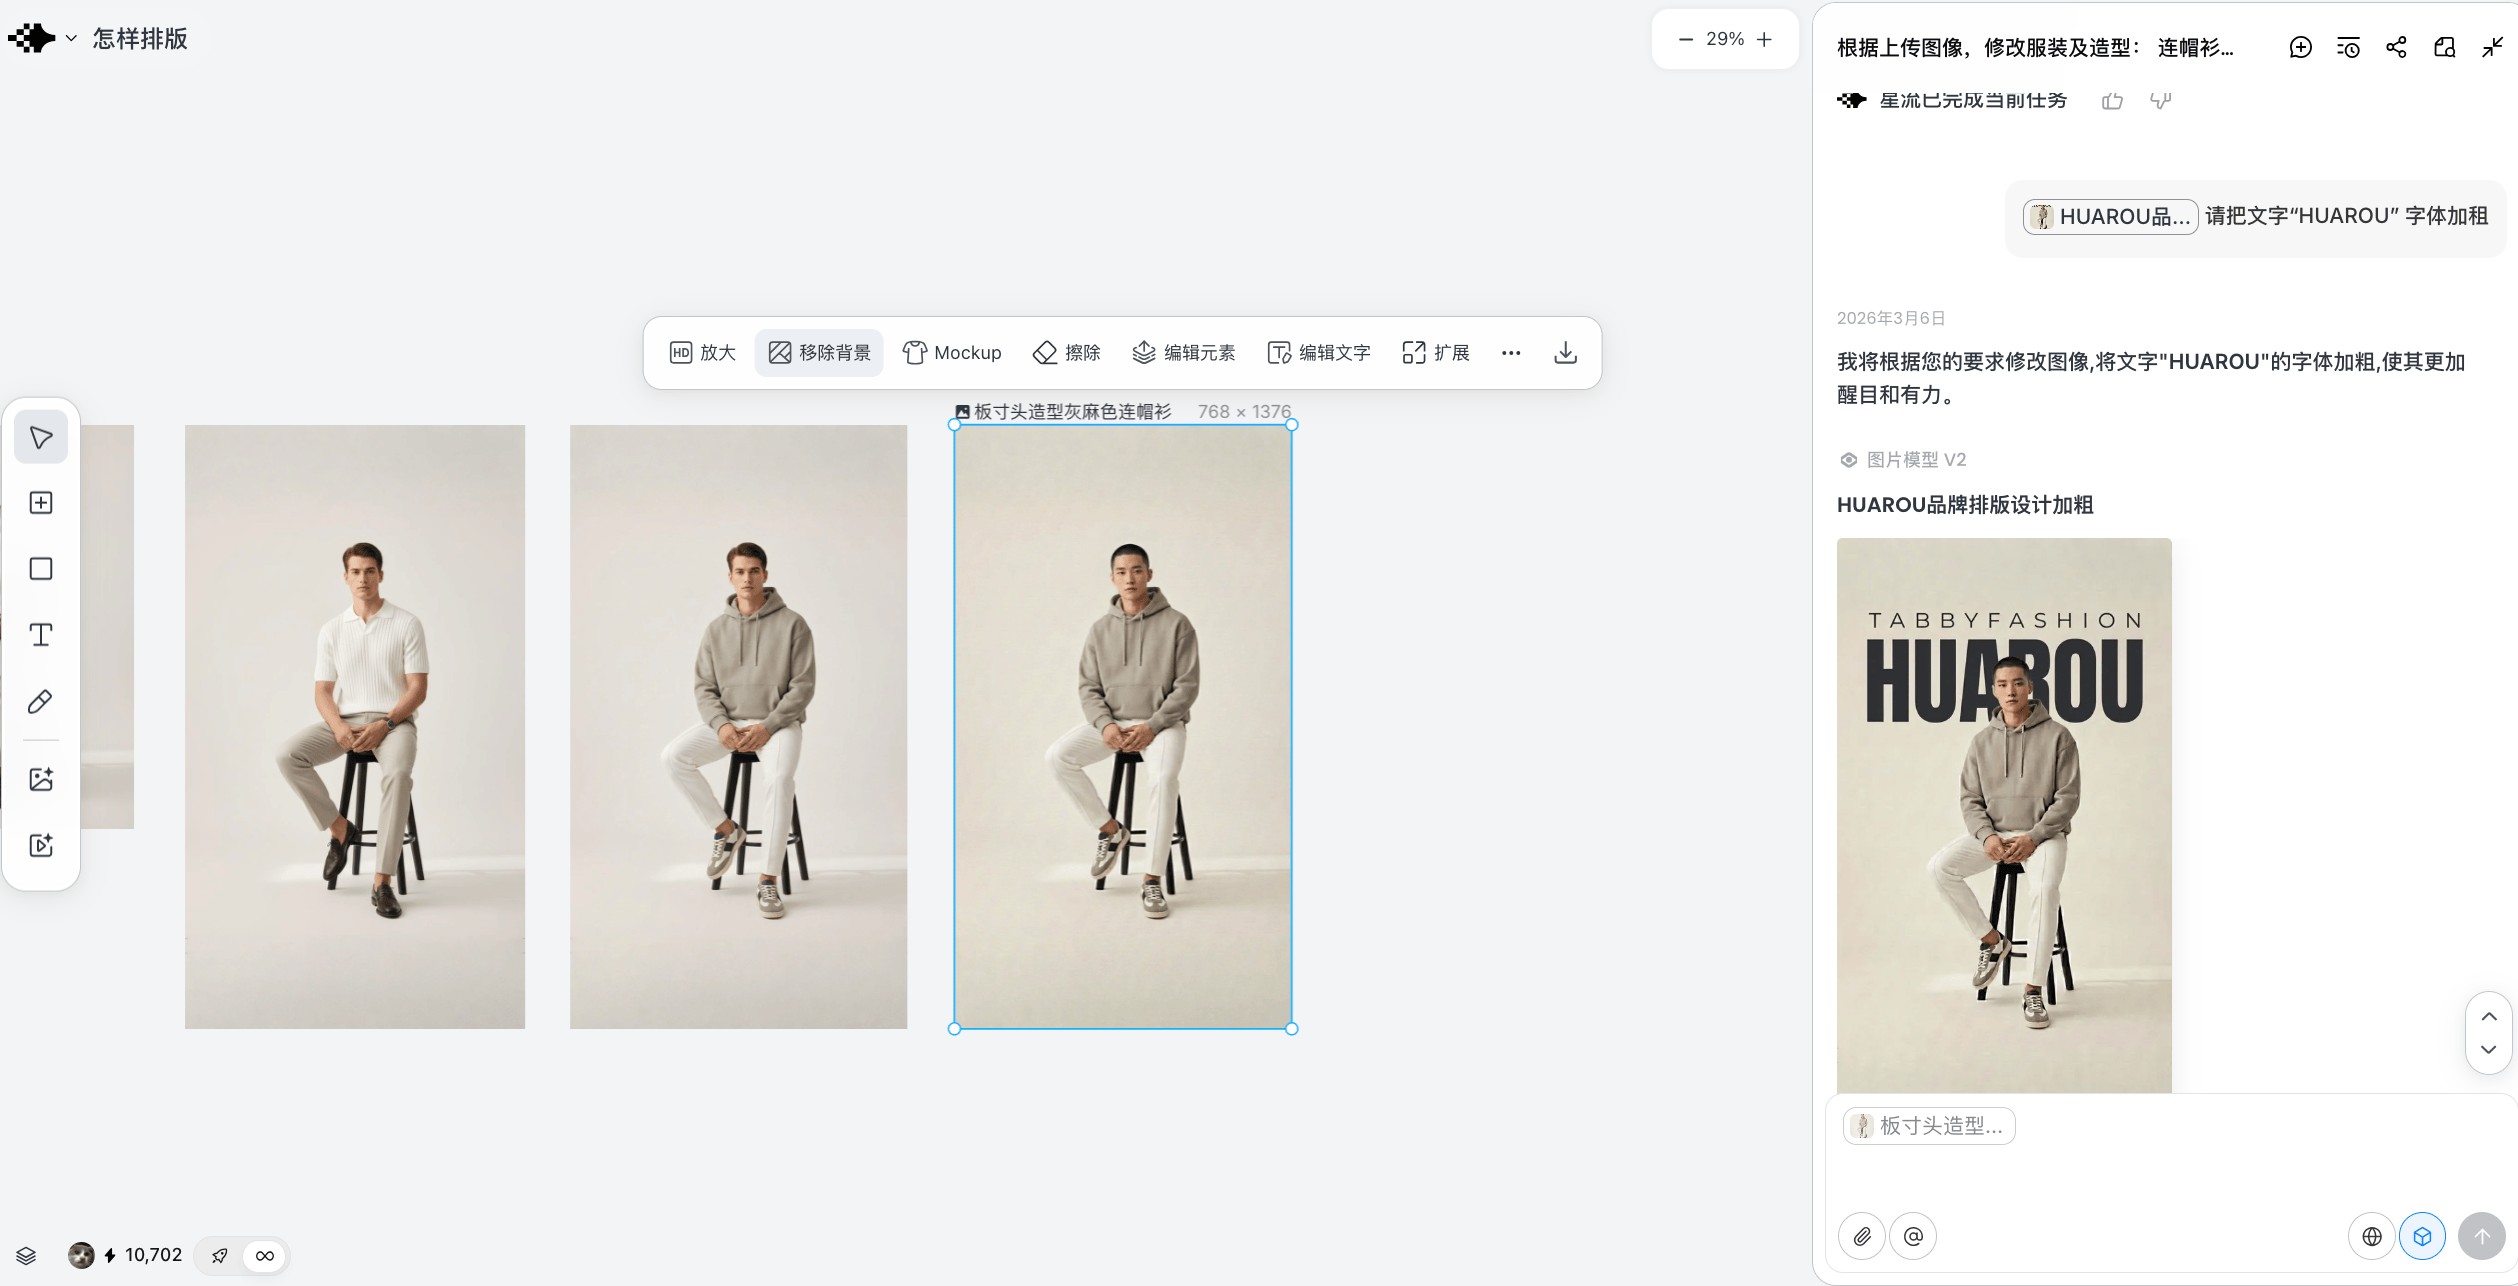Start a new chat conversation
The image size is (2518, 1286).
click(x=2301, y=47)
